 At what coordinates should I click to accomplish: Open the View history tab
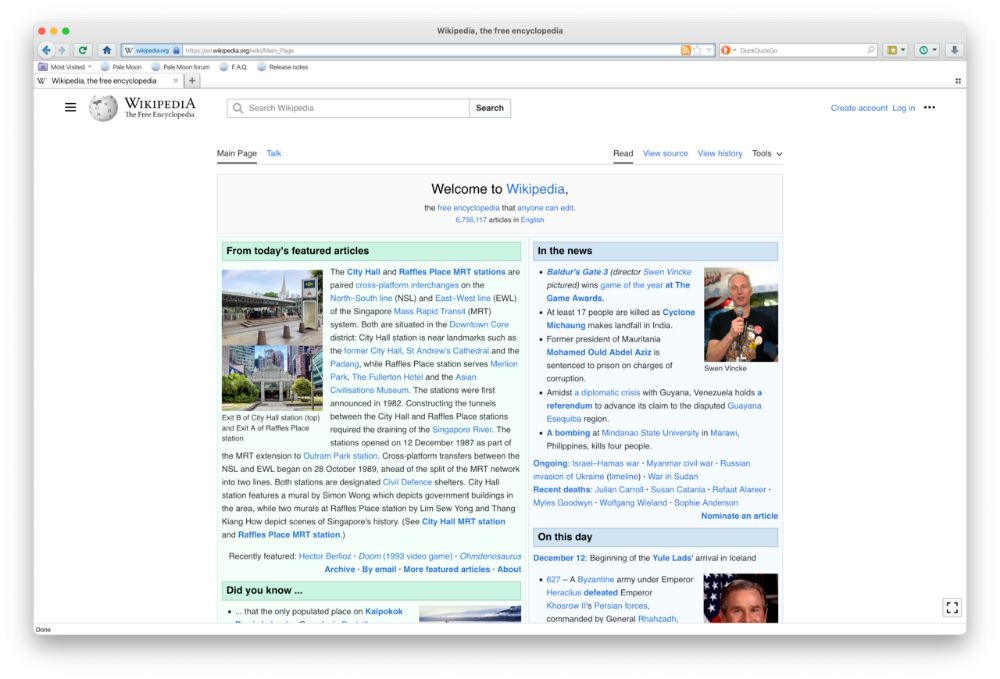coord(719,154)
